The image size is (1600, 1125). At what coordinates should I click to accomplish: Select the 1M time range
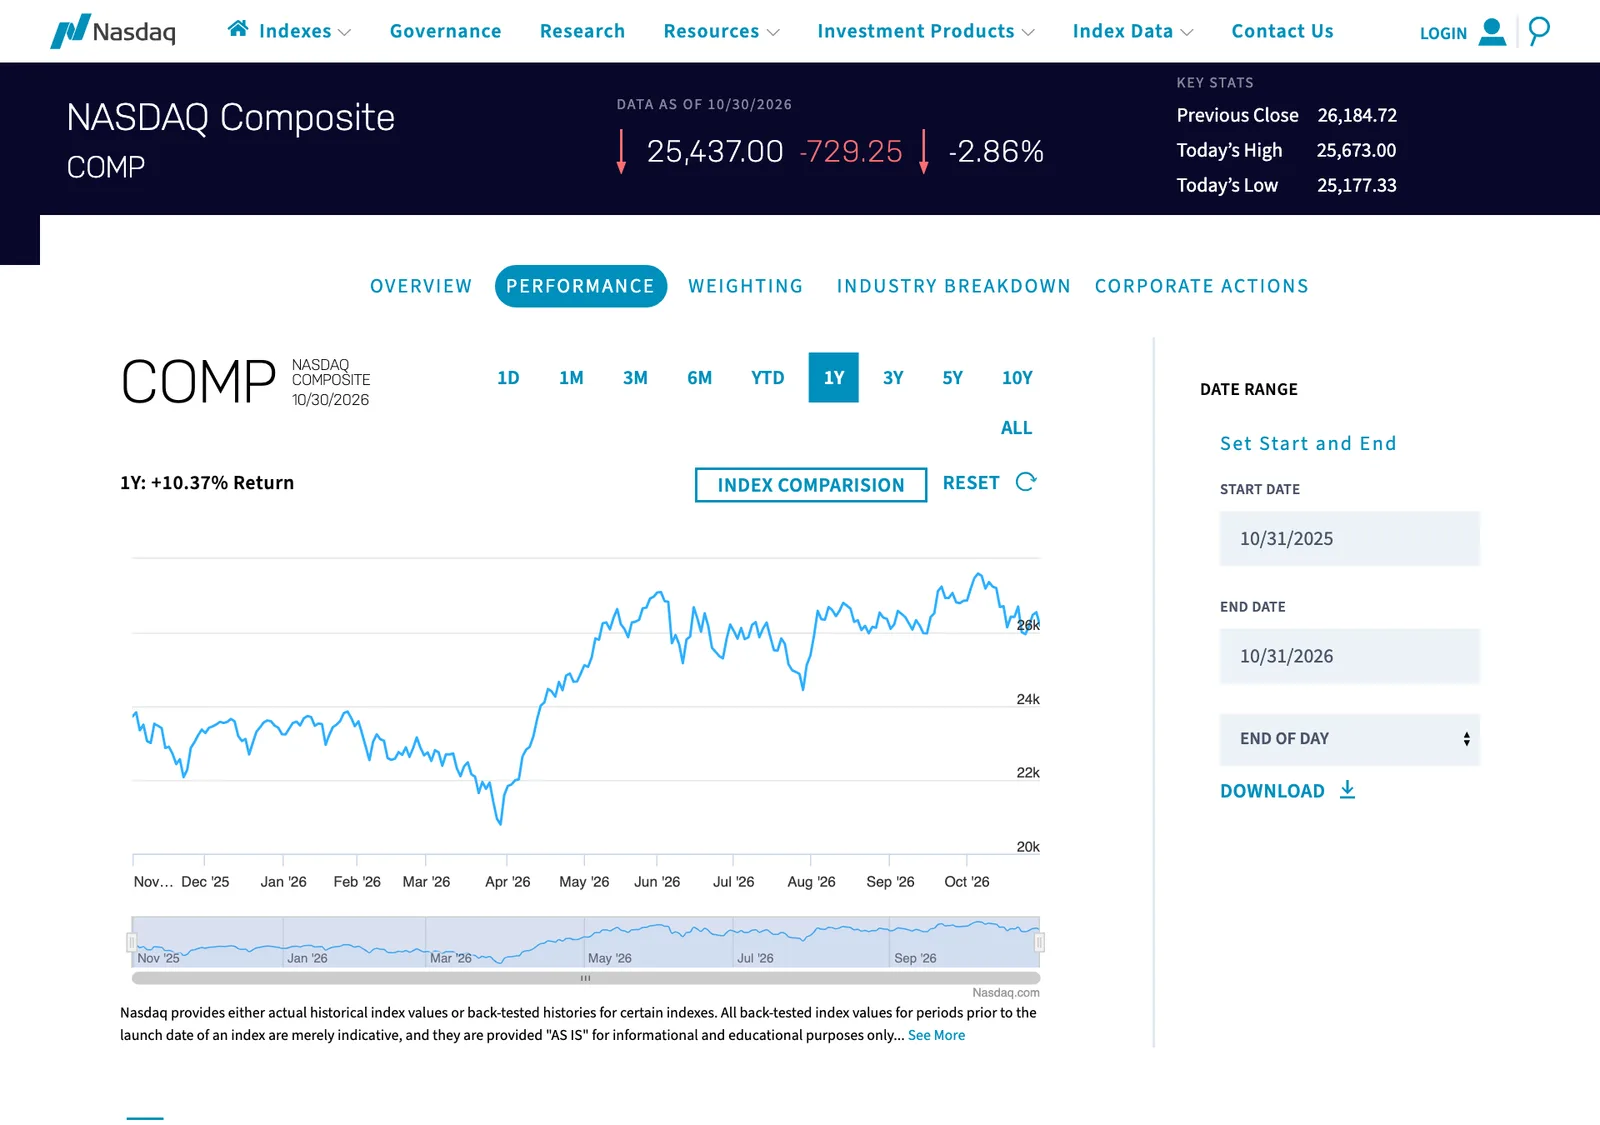571,378
